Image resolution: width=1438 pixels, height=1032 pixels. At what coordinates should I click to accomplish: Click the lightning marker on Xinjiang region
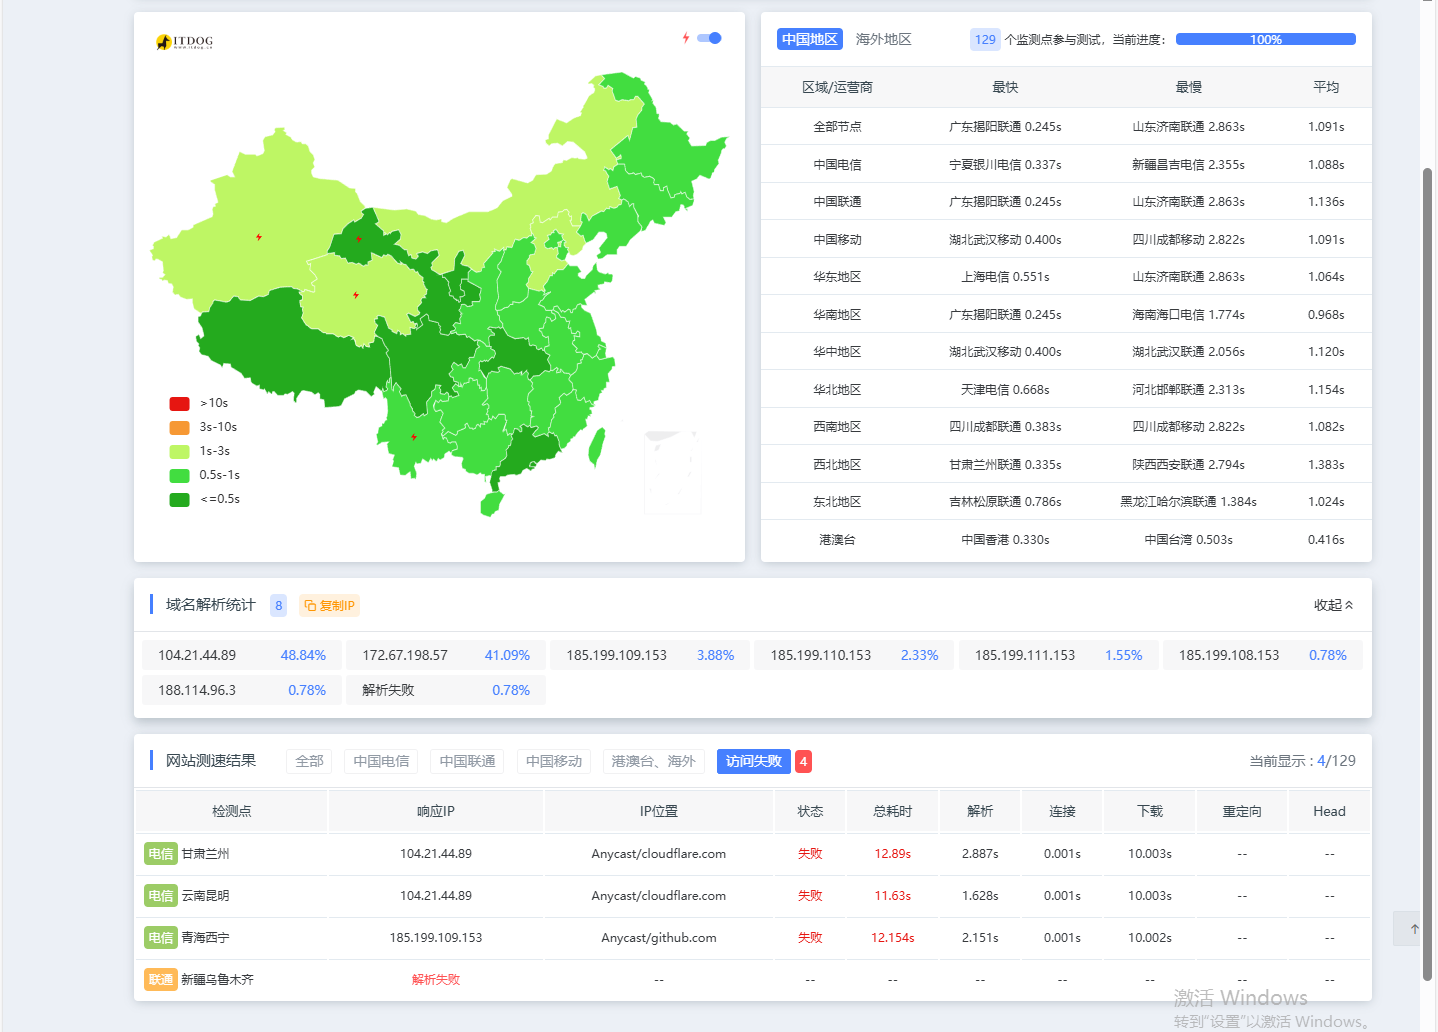point(259,237)
